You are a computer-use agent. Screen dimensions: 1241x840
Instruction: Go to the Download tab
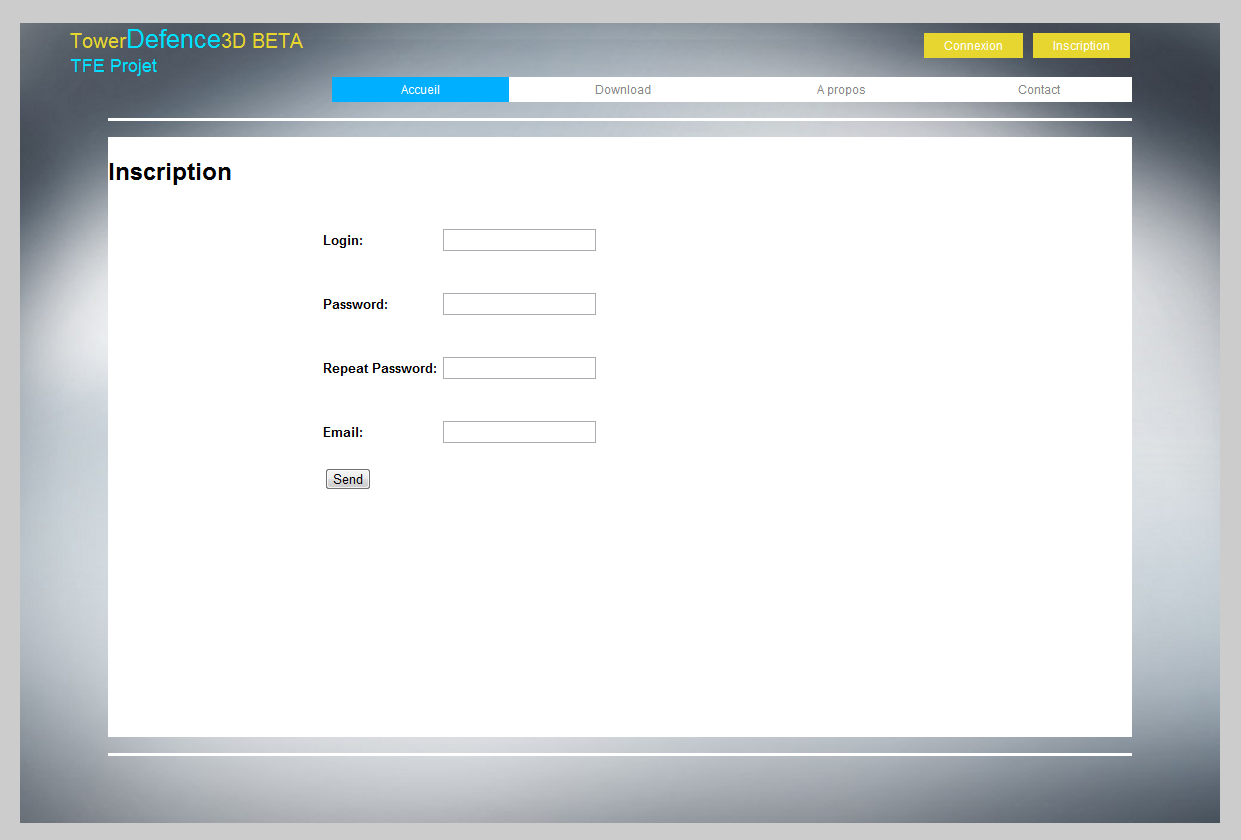coord(622,90)
